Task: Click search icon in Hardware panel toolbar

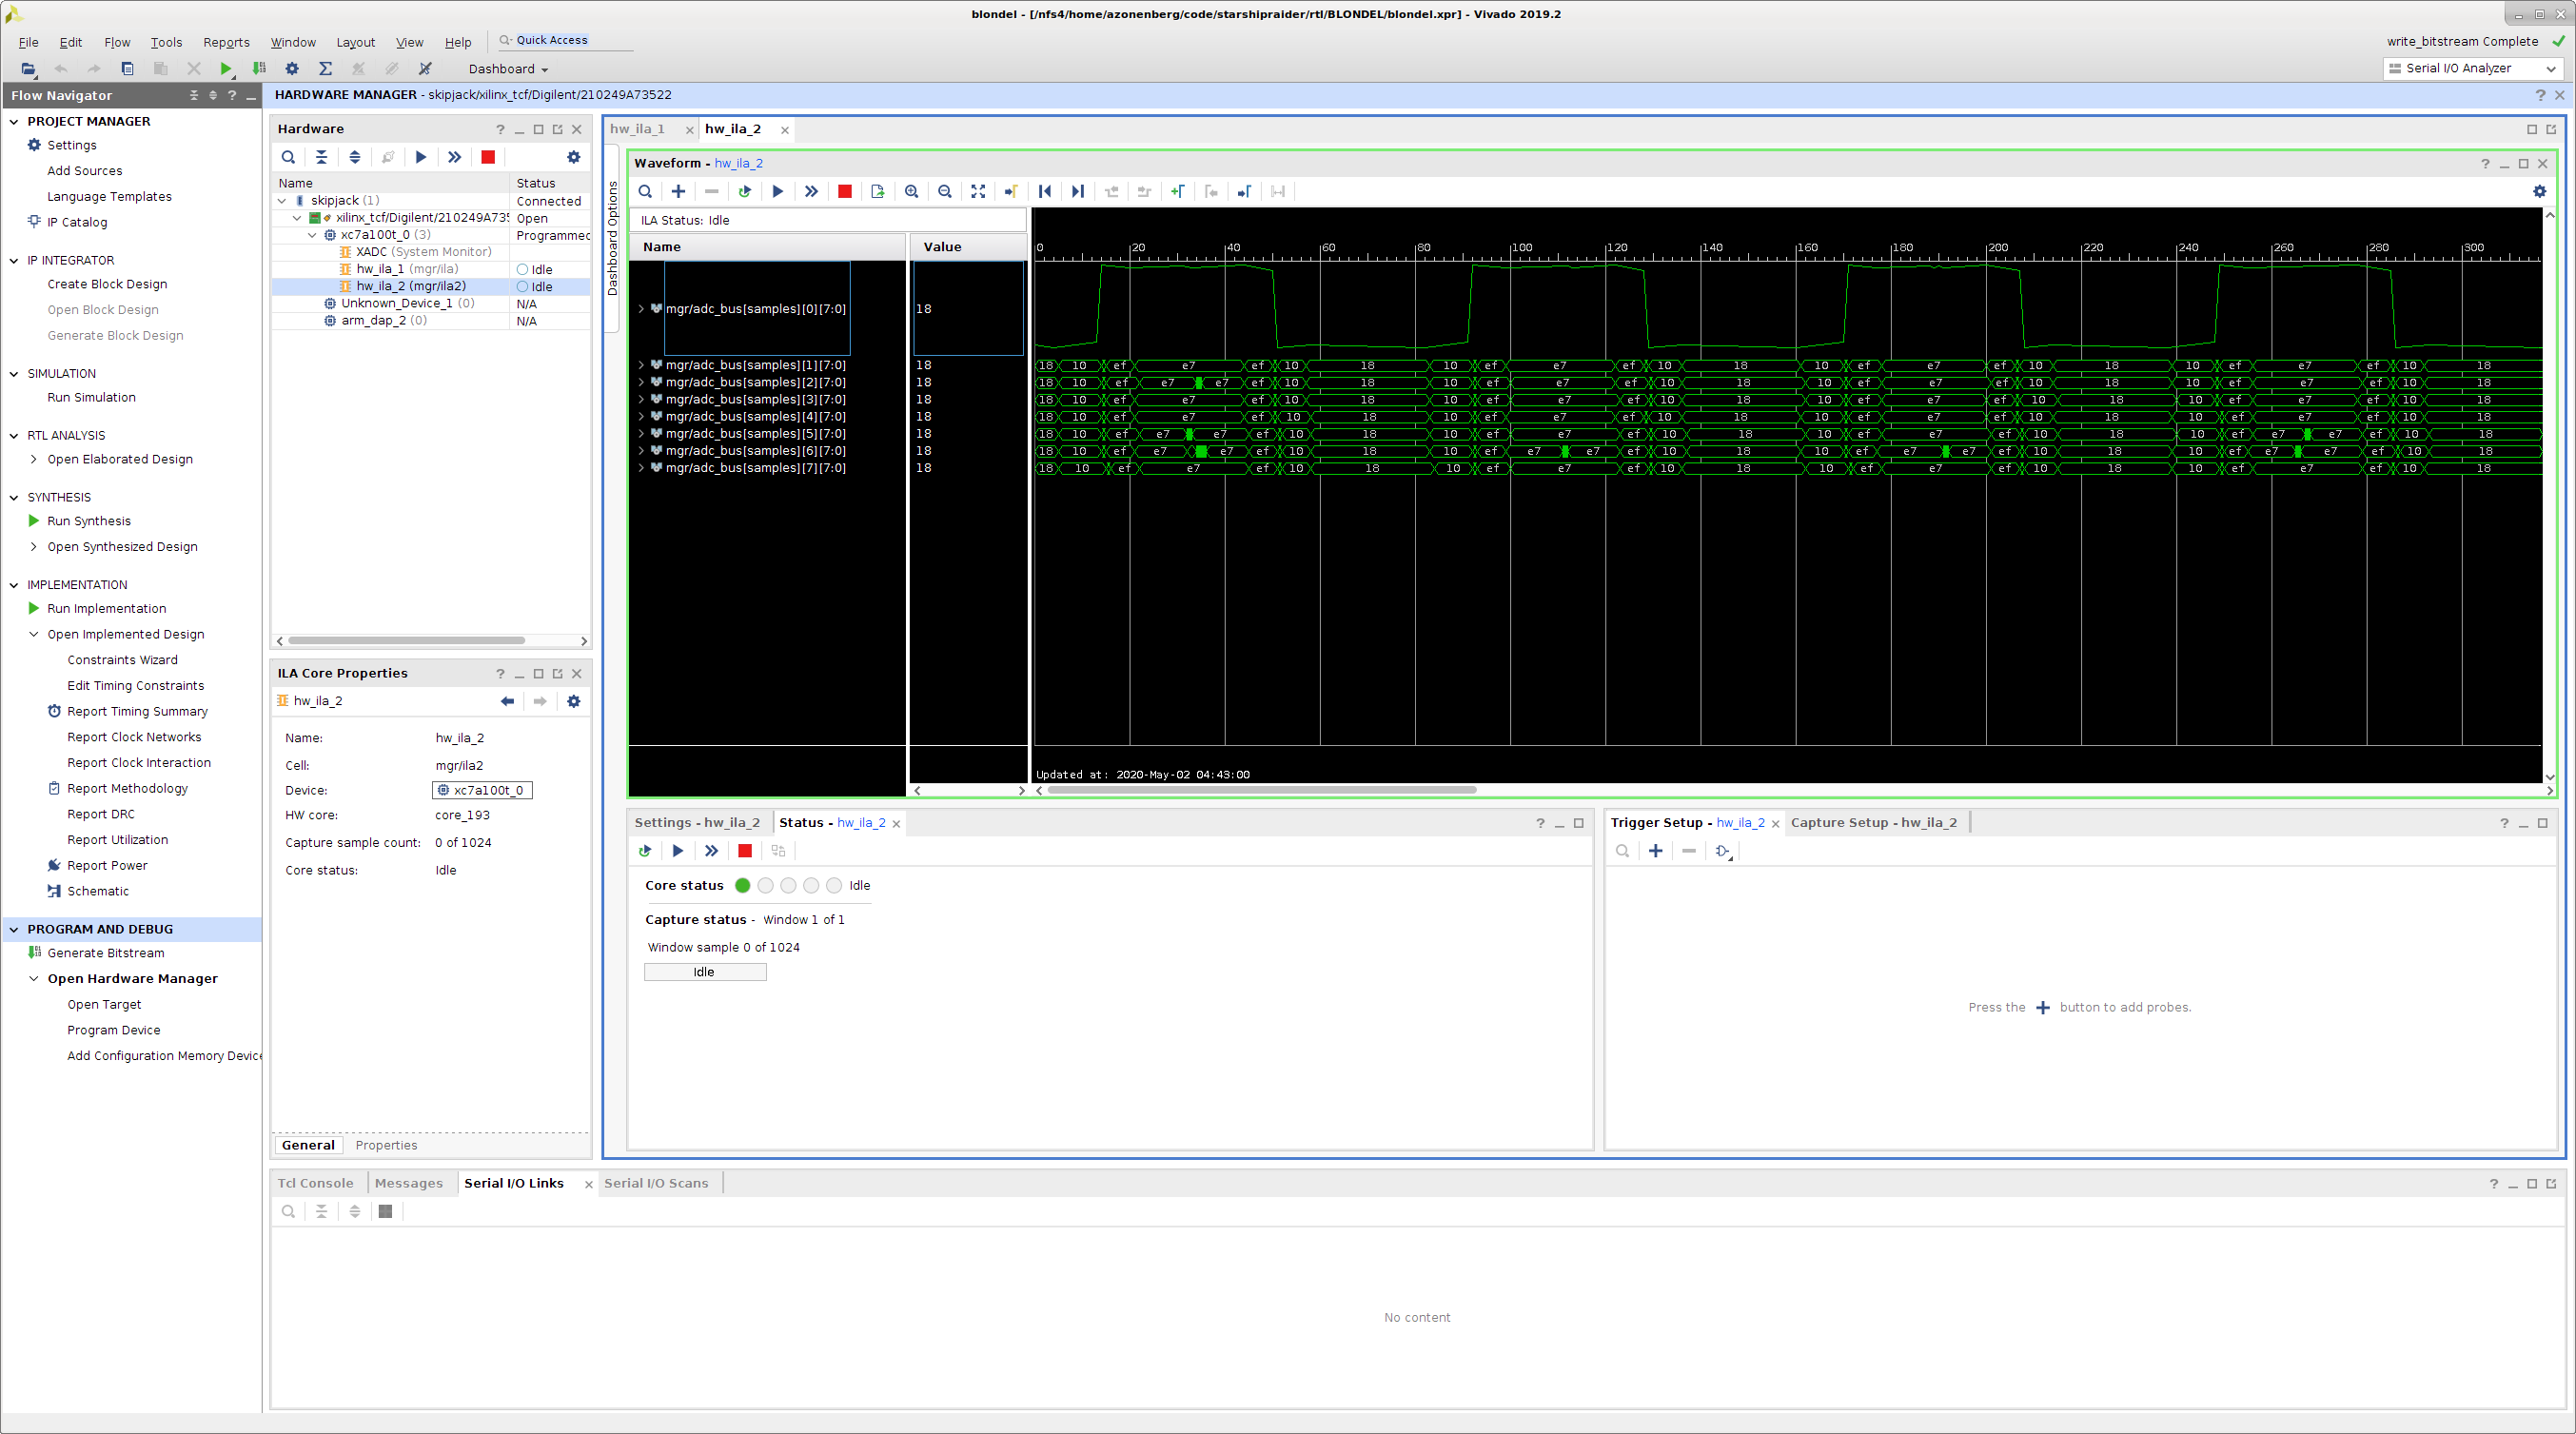Action: 288,157
